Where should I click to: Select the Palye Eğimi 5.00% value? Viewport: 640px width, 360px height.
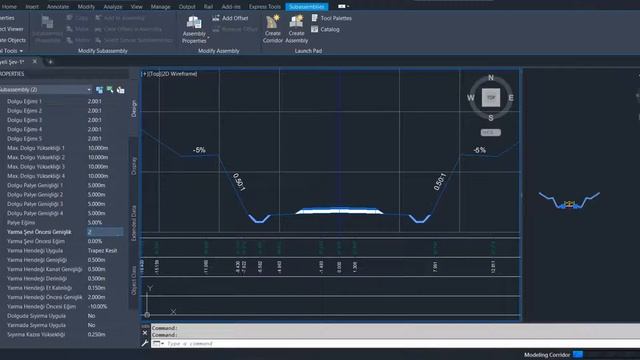[95, 222]
